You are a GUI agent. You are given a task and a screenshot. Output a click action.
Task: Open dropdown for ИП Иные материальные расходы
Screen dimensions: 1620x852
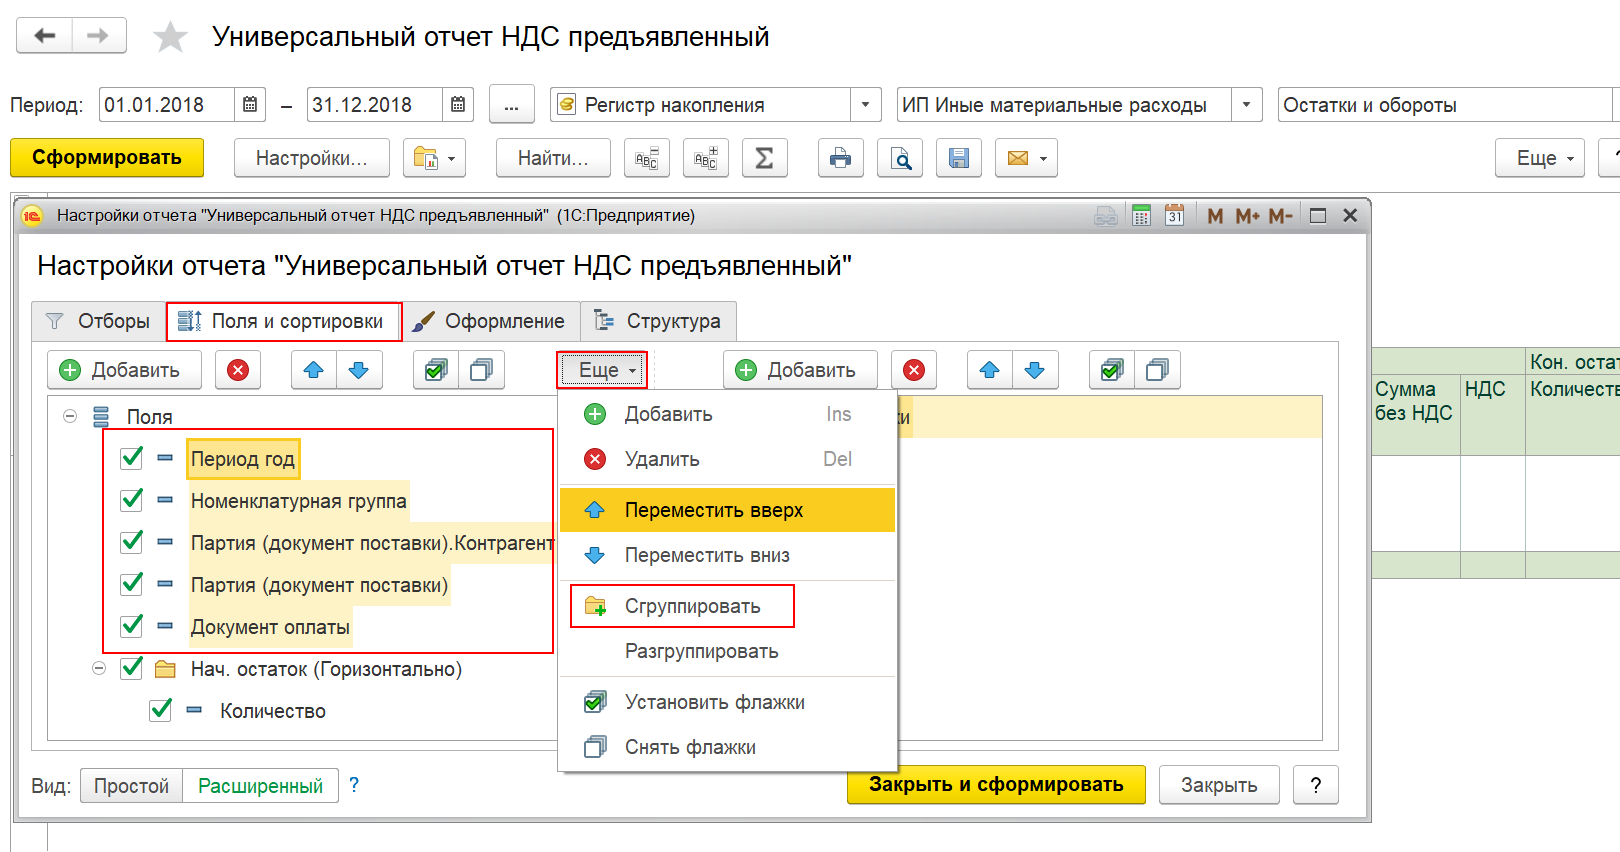click(1246, 105)
